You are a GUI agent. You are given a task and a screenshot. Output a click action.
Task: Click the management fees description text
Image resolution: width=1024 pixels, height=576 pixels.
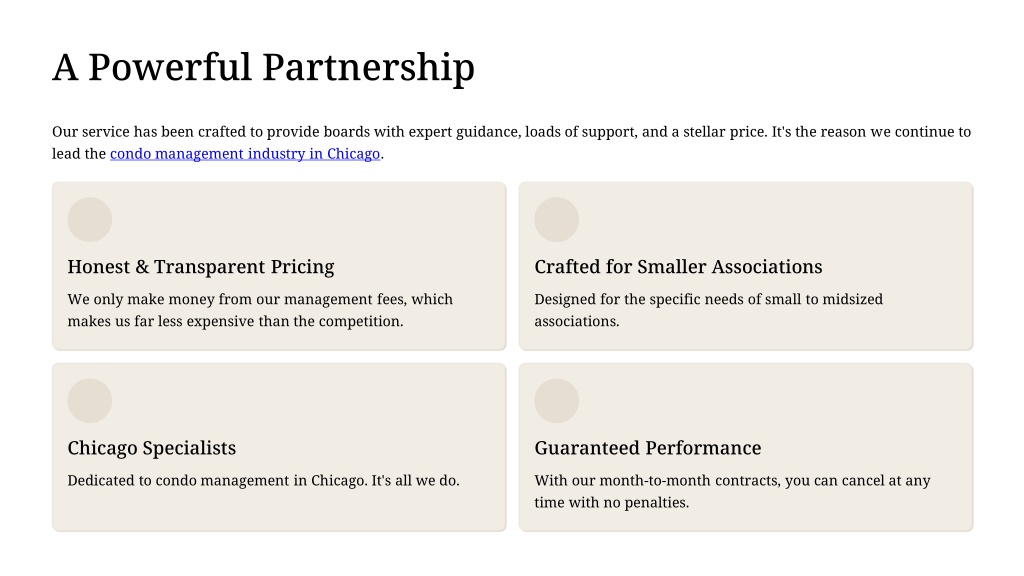coord(260,310)
